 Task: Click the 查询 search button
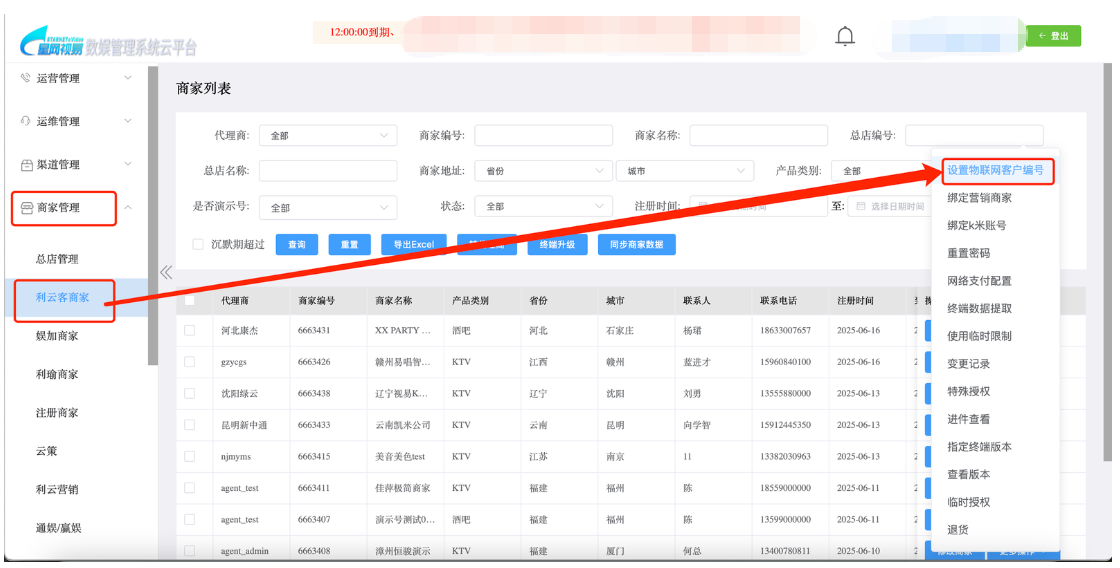click(296, 244)
